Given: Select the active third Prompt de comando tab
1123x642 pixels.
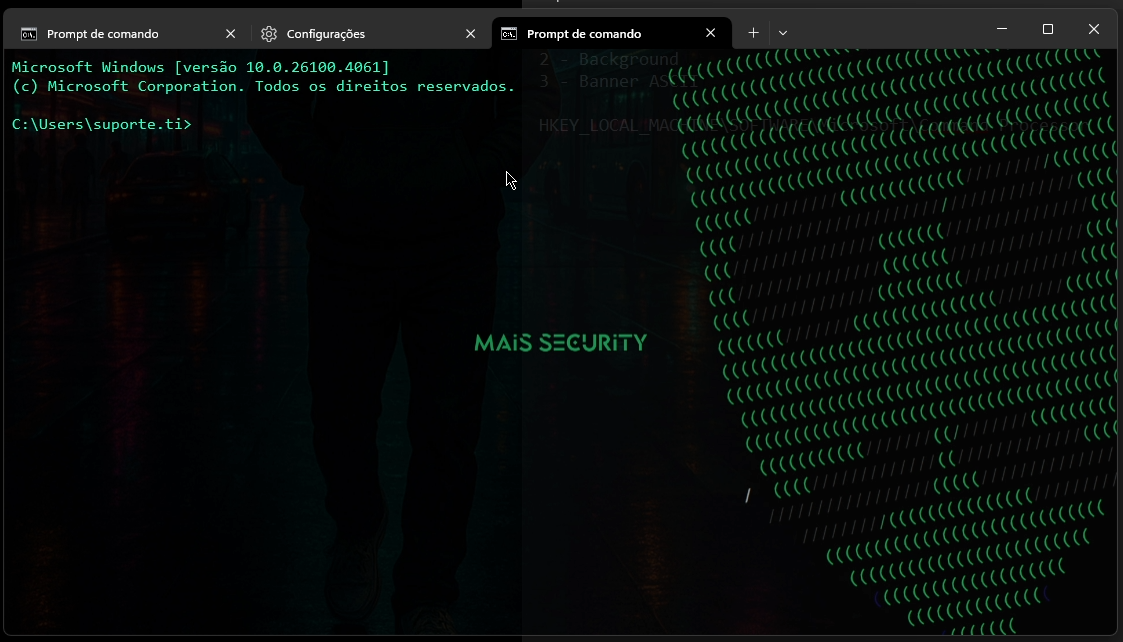Looking at the screenshot, I should (x=611, y=34).
